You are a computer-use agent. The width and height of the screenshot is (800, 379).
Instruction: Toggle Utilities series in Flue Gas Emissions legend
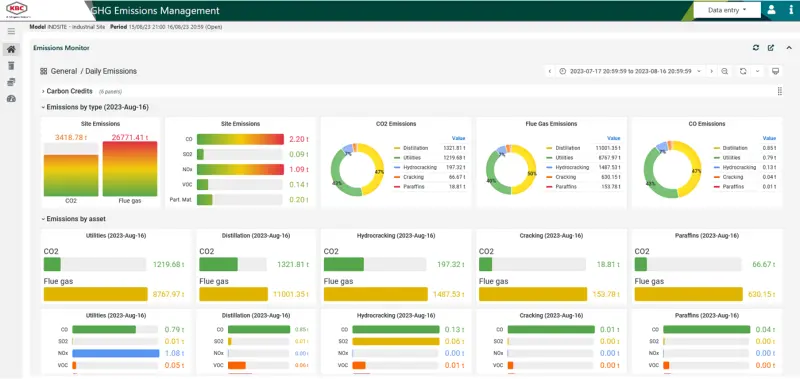click(563, 158)
